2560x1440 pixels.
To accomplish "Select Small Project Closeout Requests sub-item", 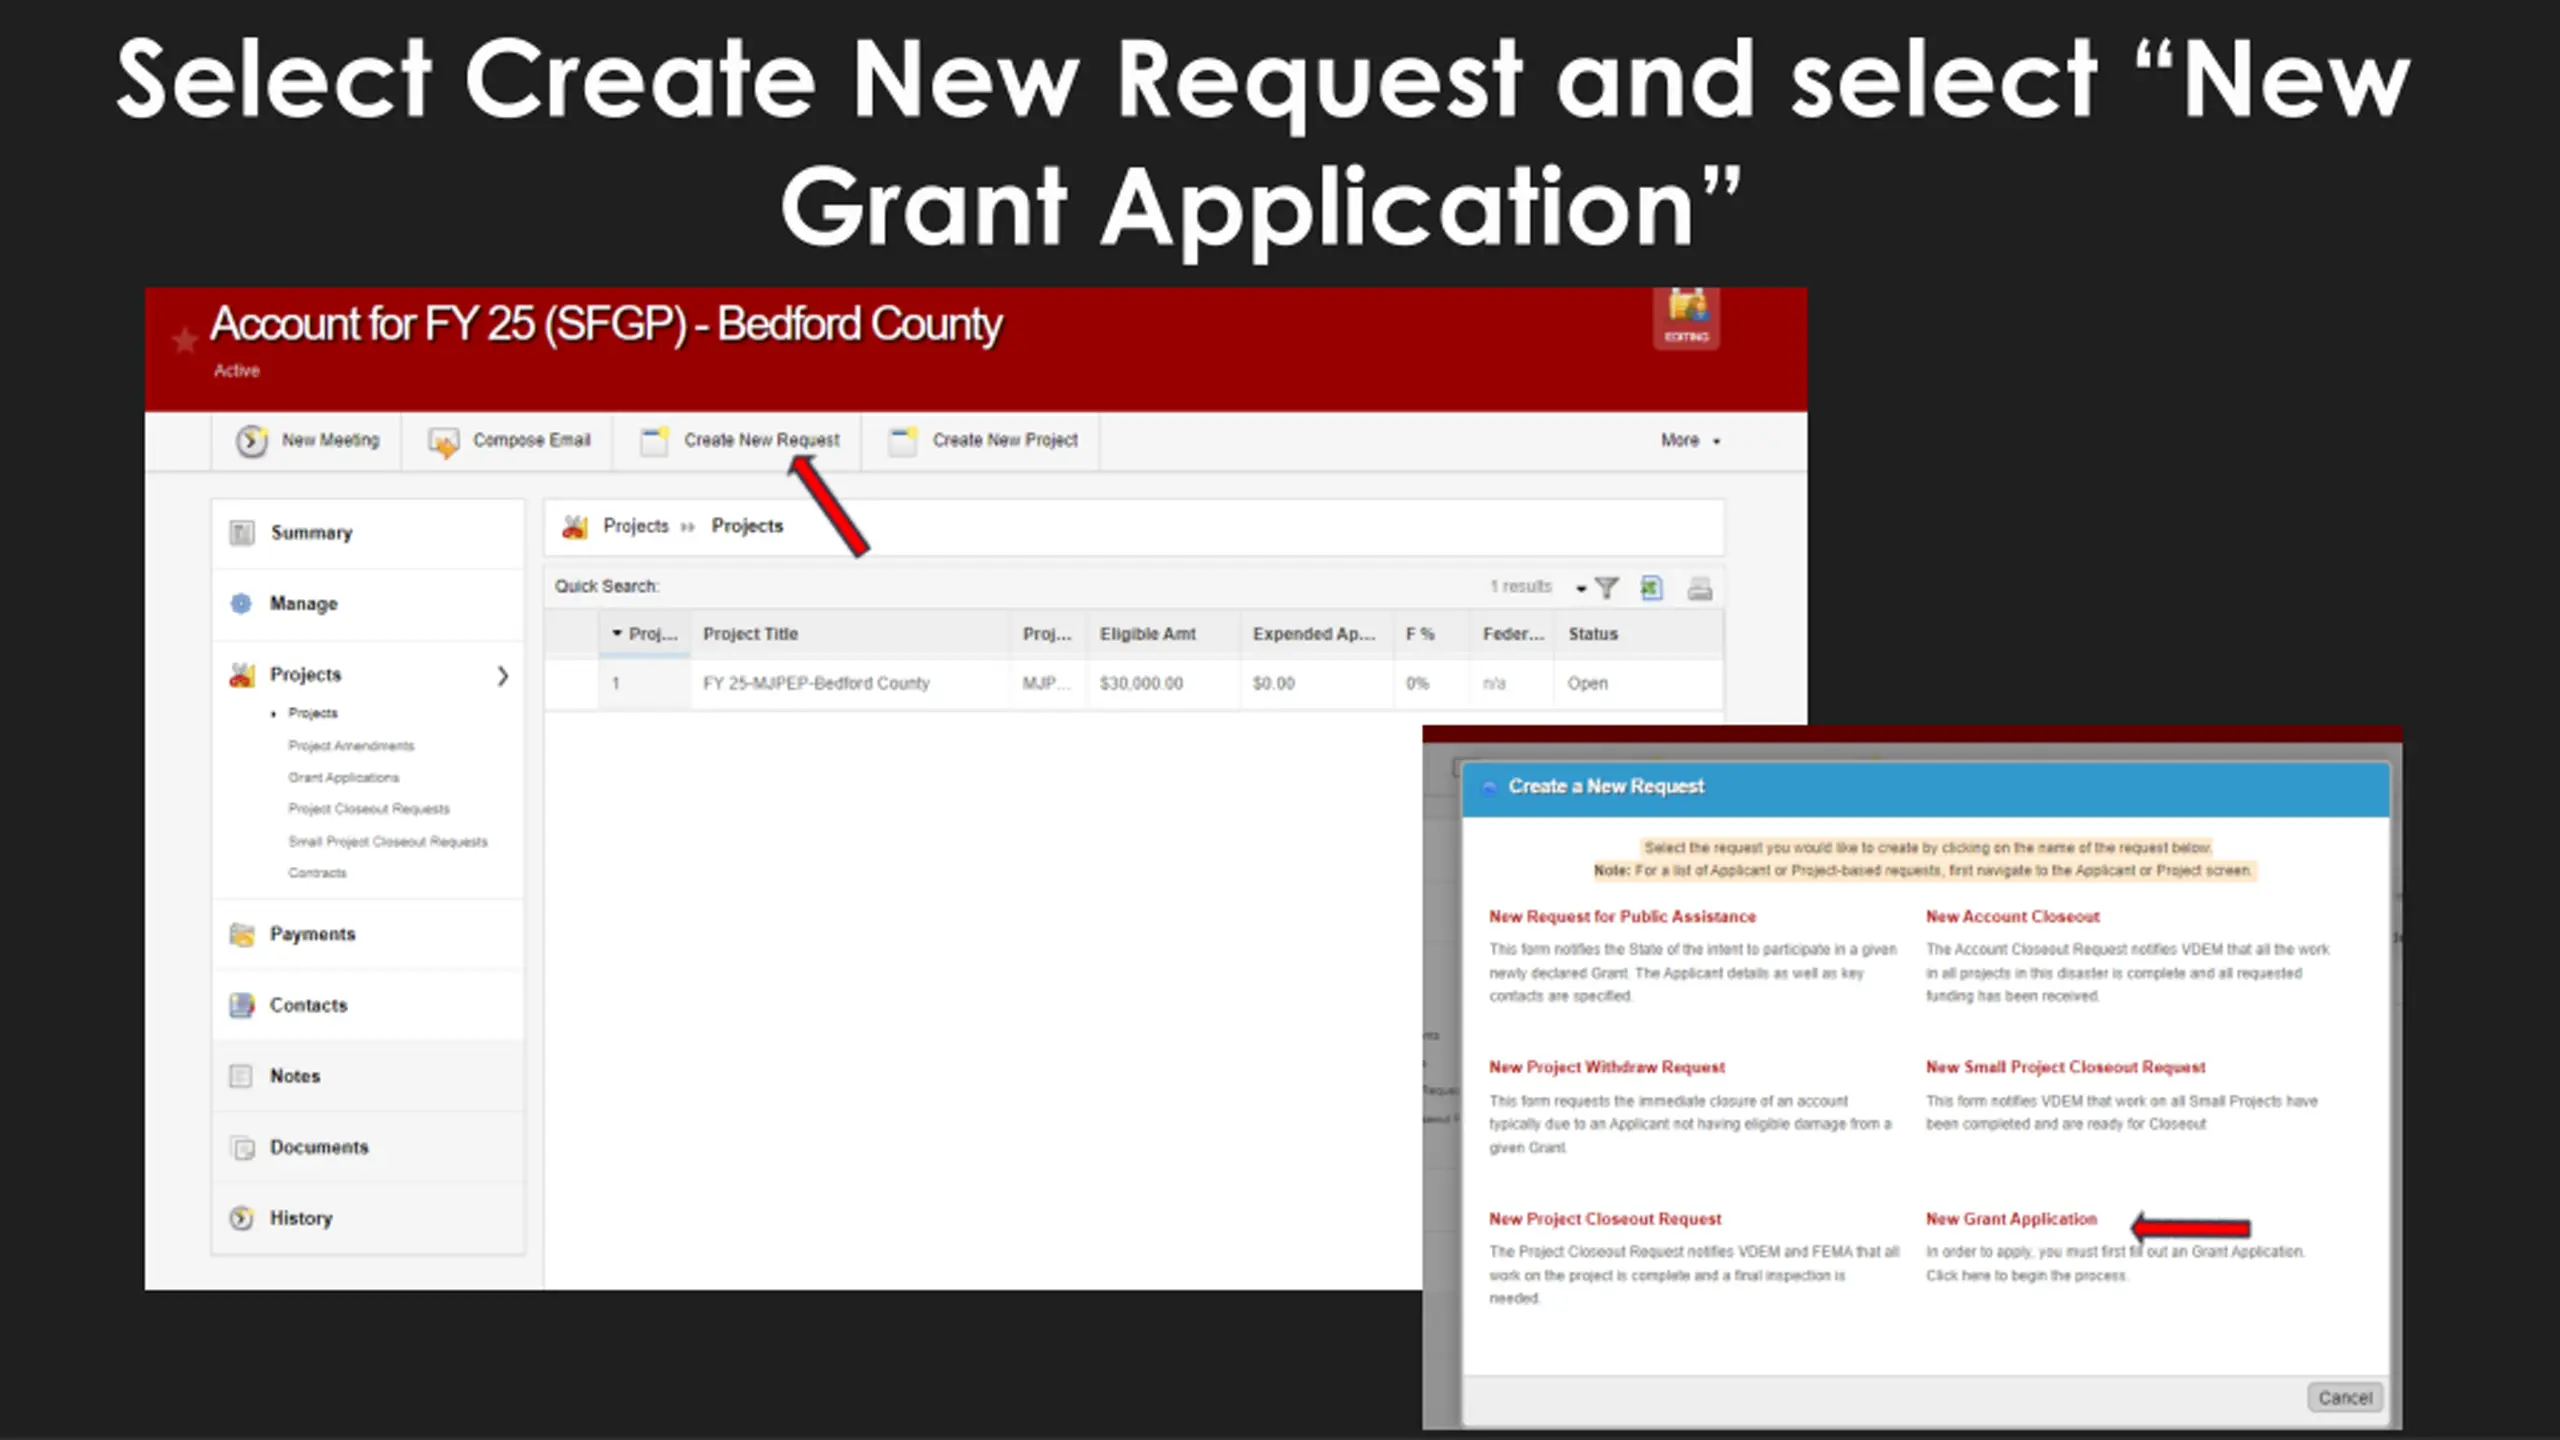I will [388, 841].
